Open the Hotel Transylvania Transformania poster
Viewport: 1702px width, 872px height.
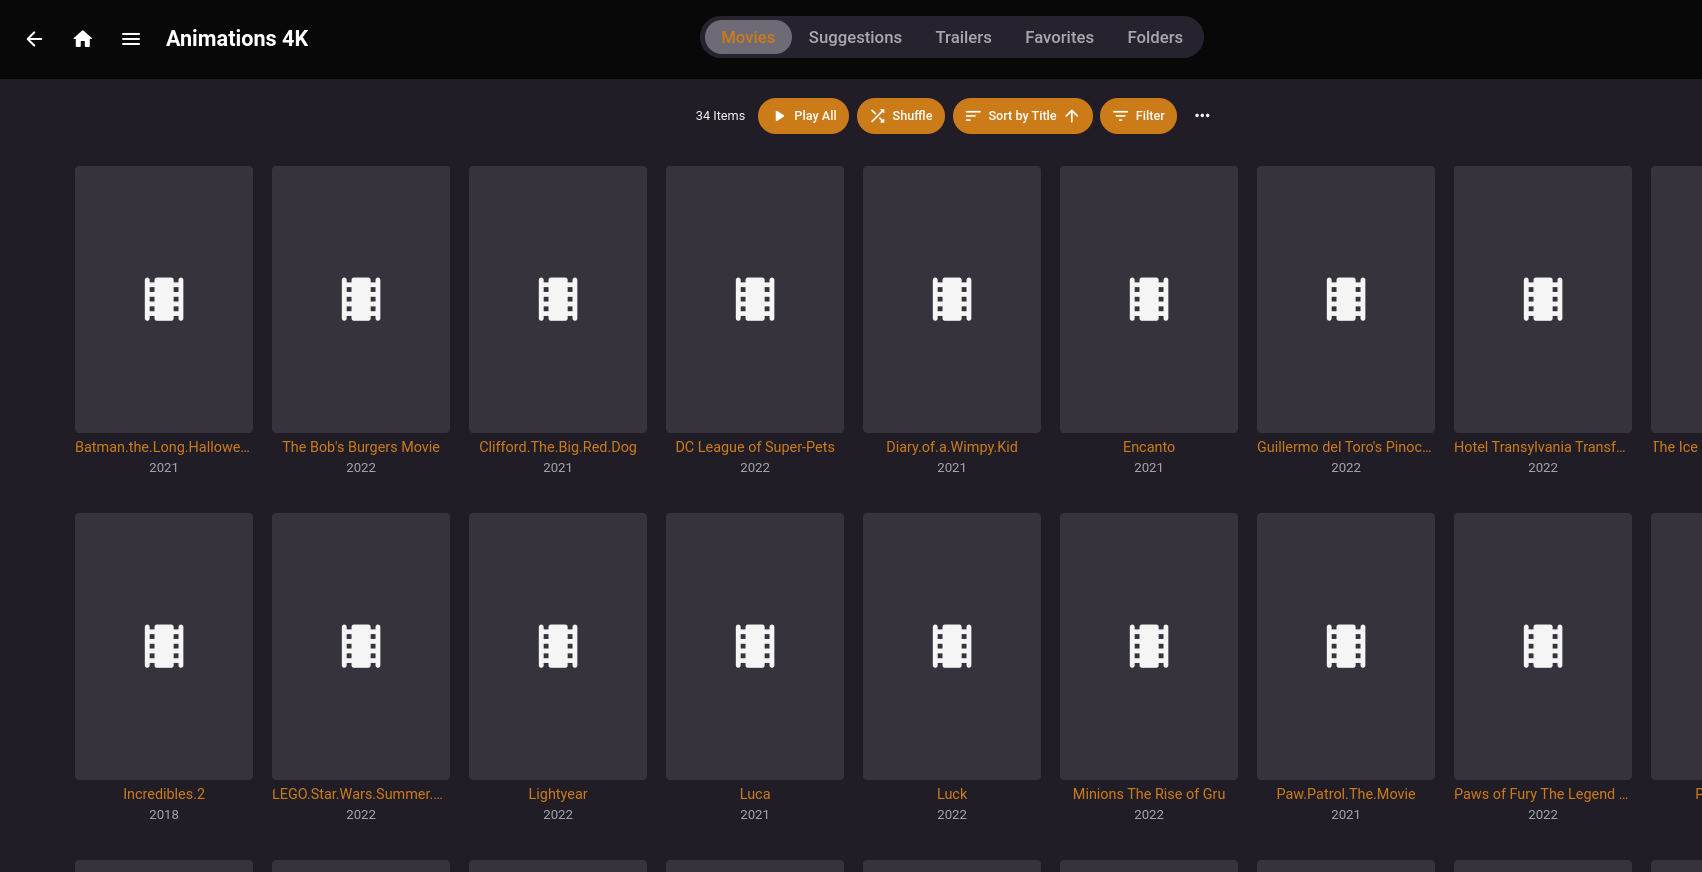[x=1543, y=299]
